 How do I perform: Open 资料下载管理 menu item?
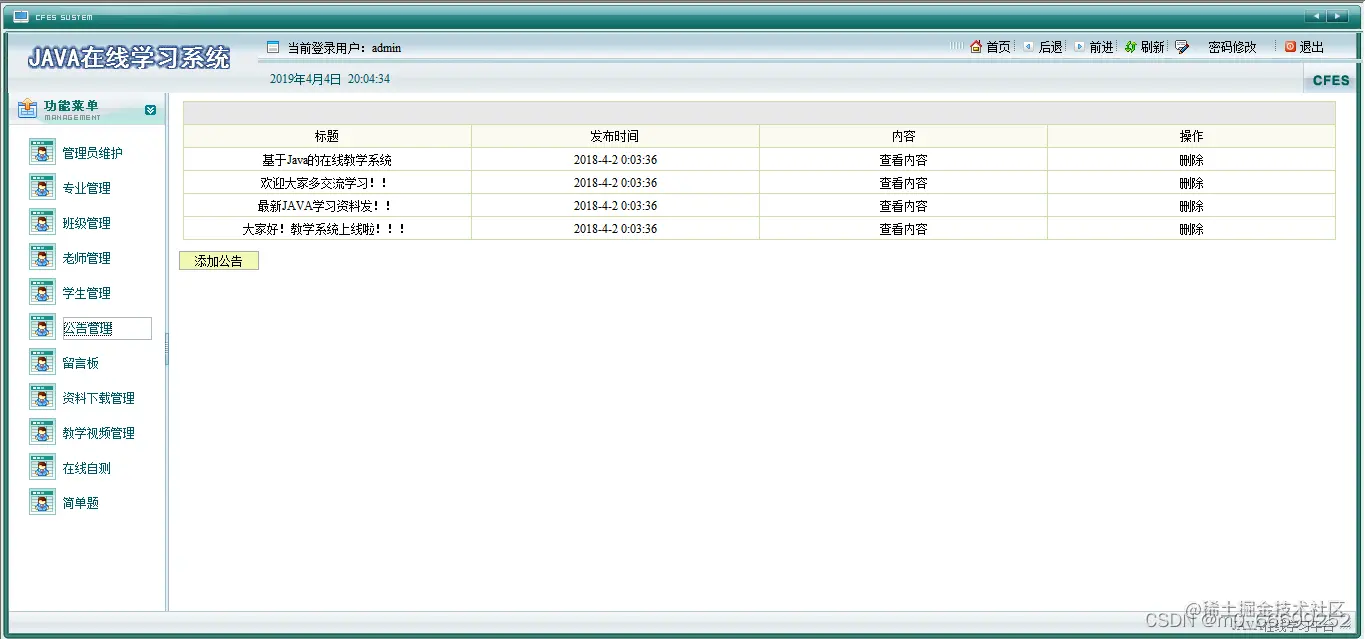[99, 398]
